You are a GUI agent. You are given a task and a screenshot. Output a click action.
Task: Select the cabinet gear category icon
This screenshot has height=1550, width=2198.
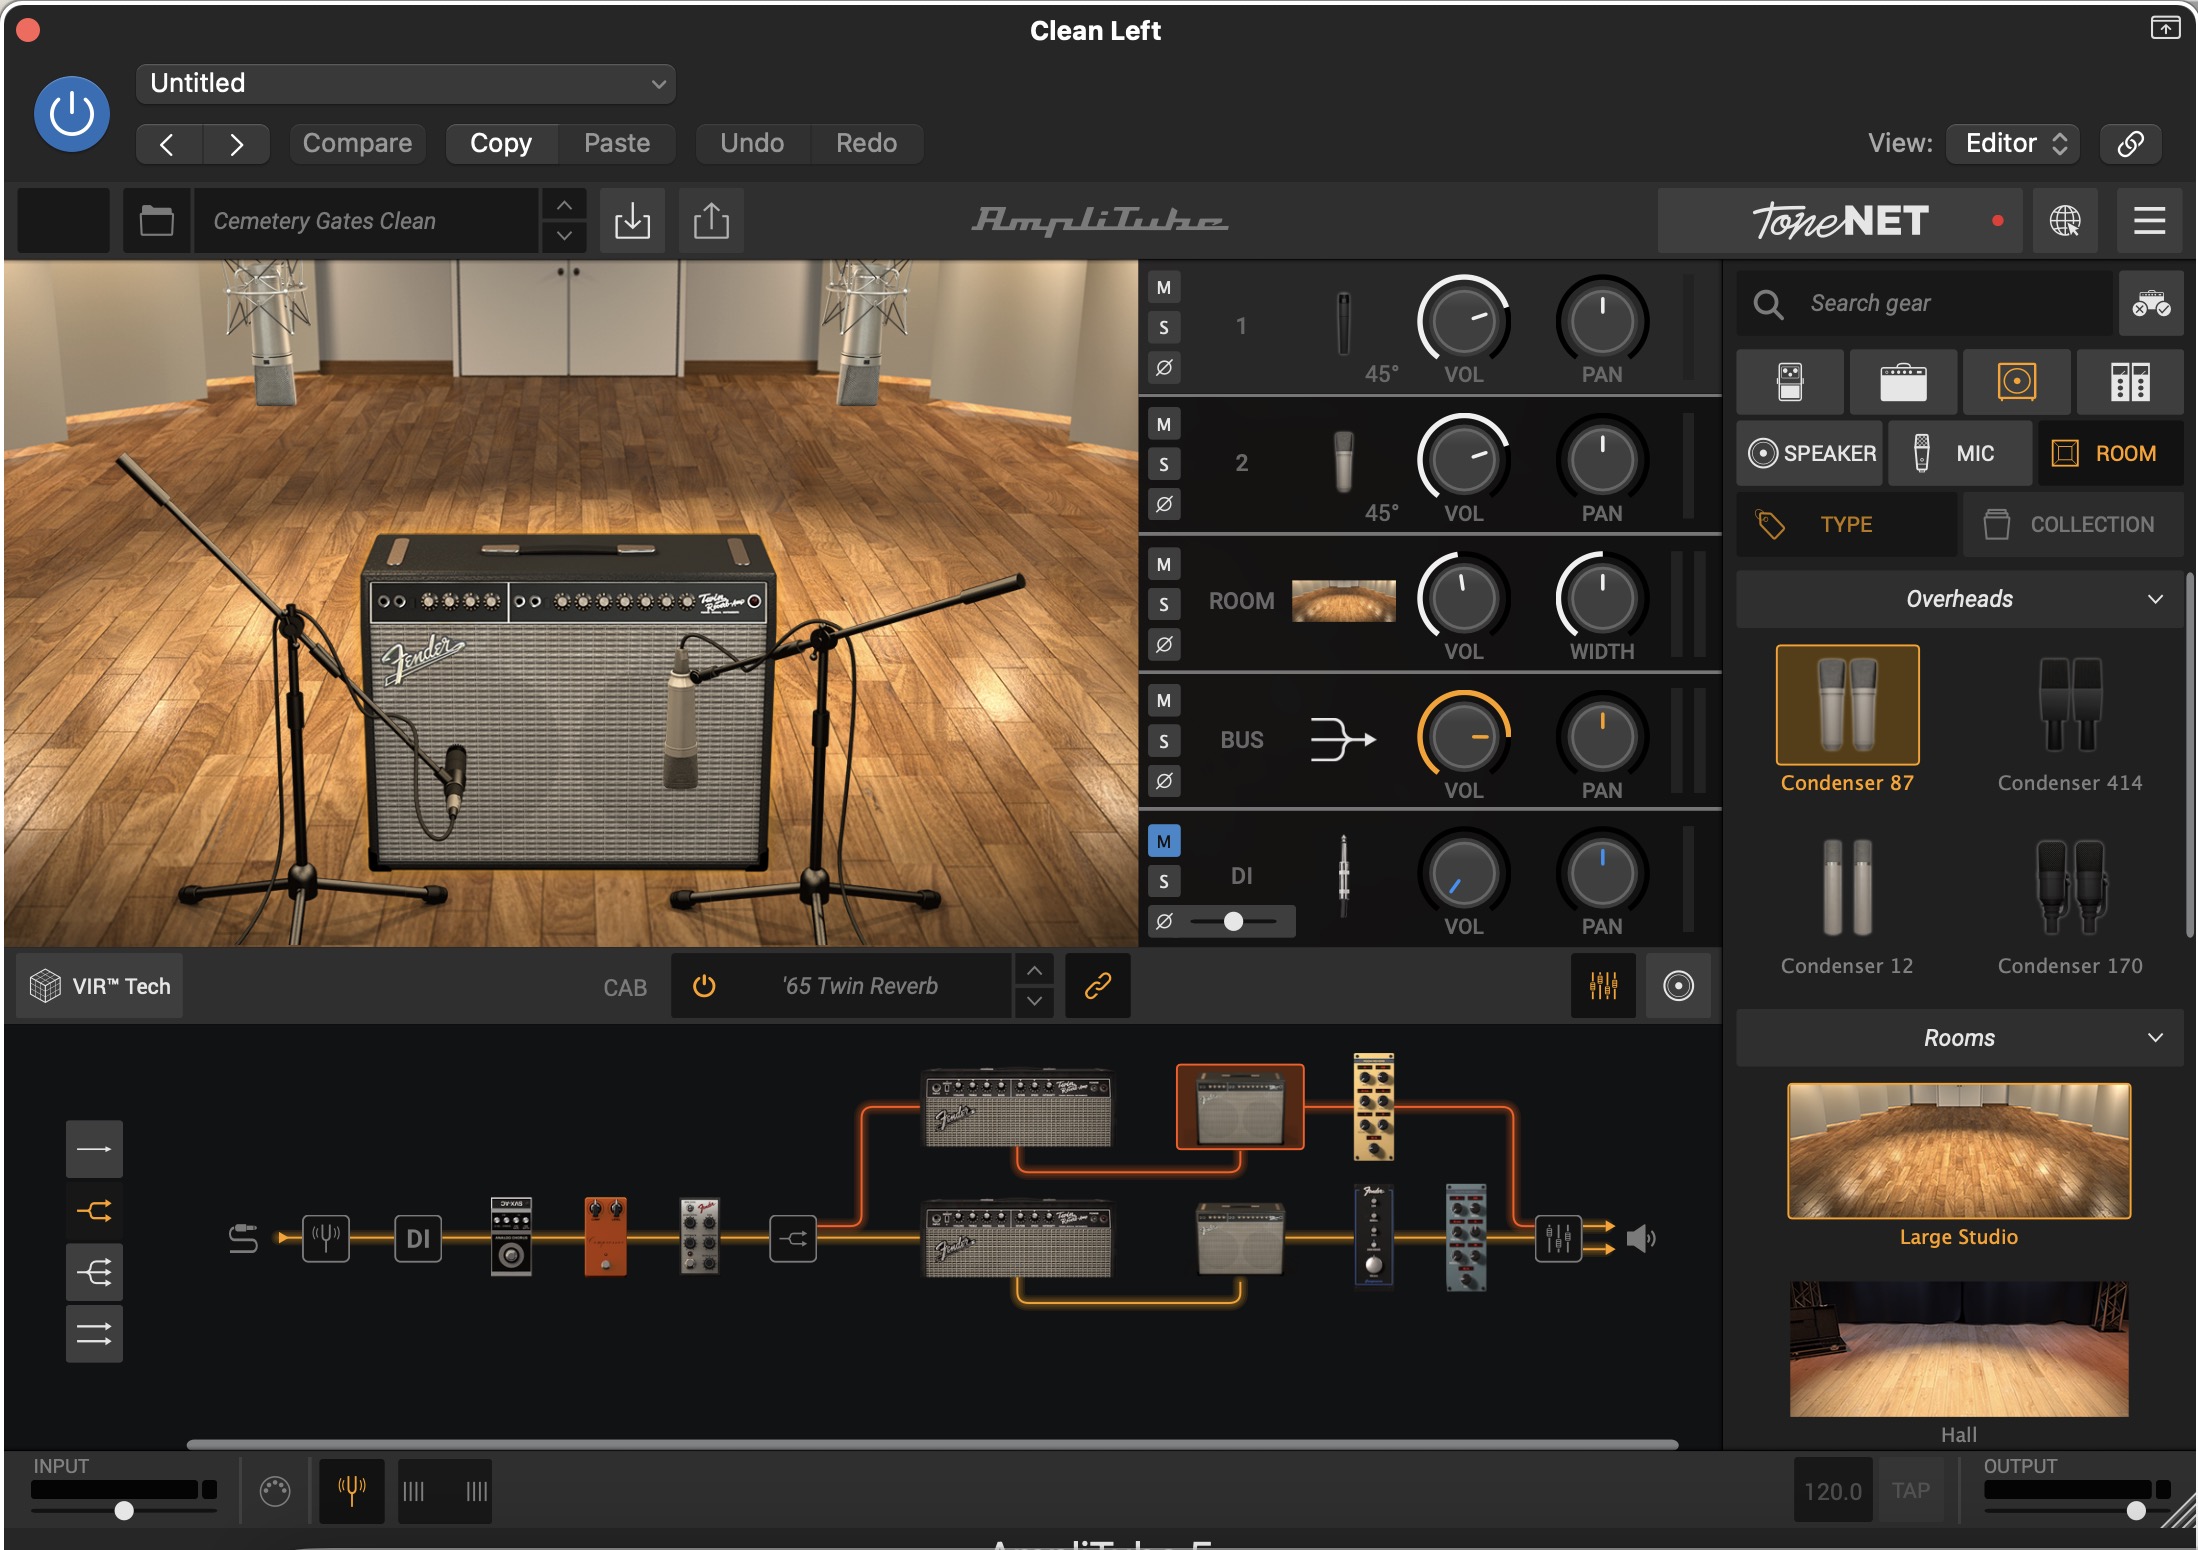[x=2017, y=382]
